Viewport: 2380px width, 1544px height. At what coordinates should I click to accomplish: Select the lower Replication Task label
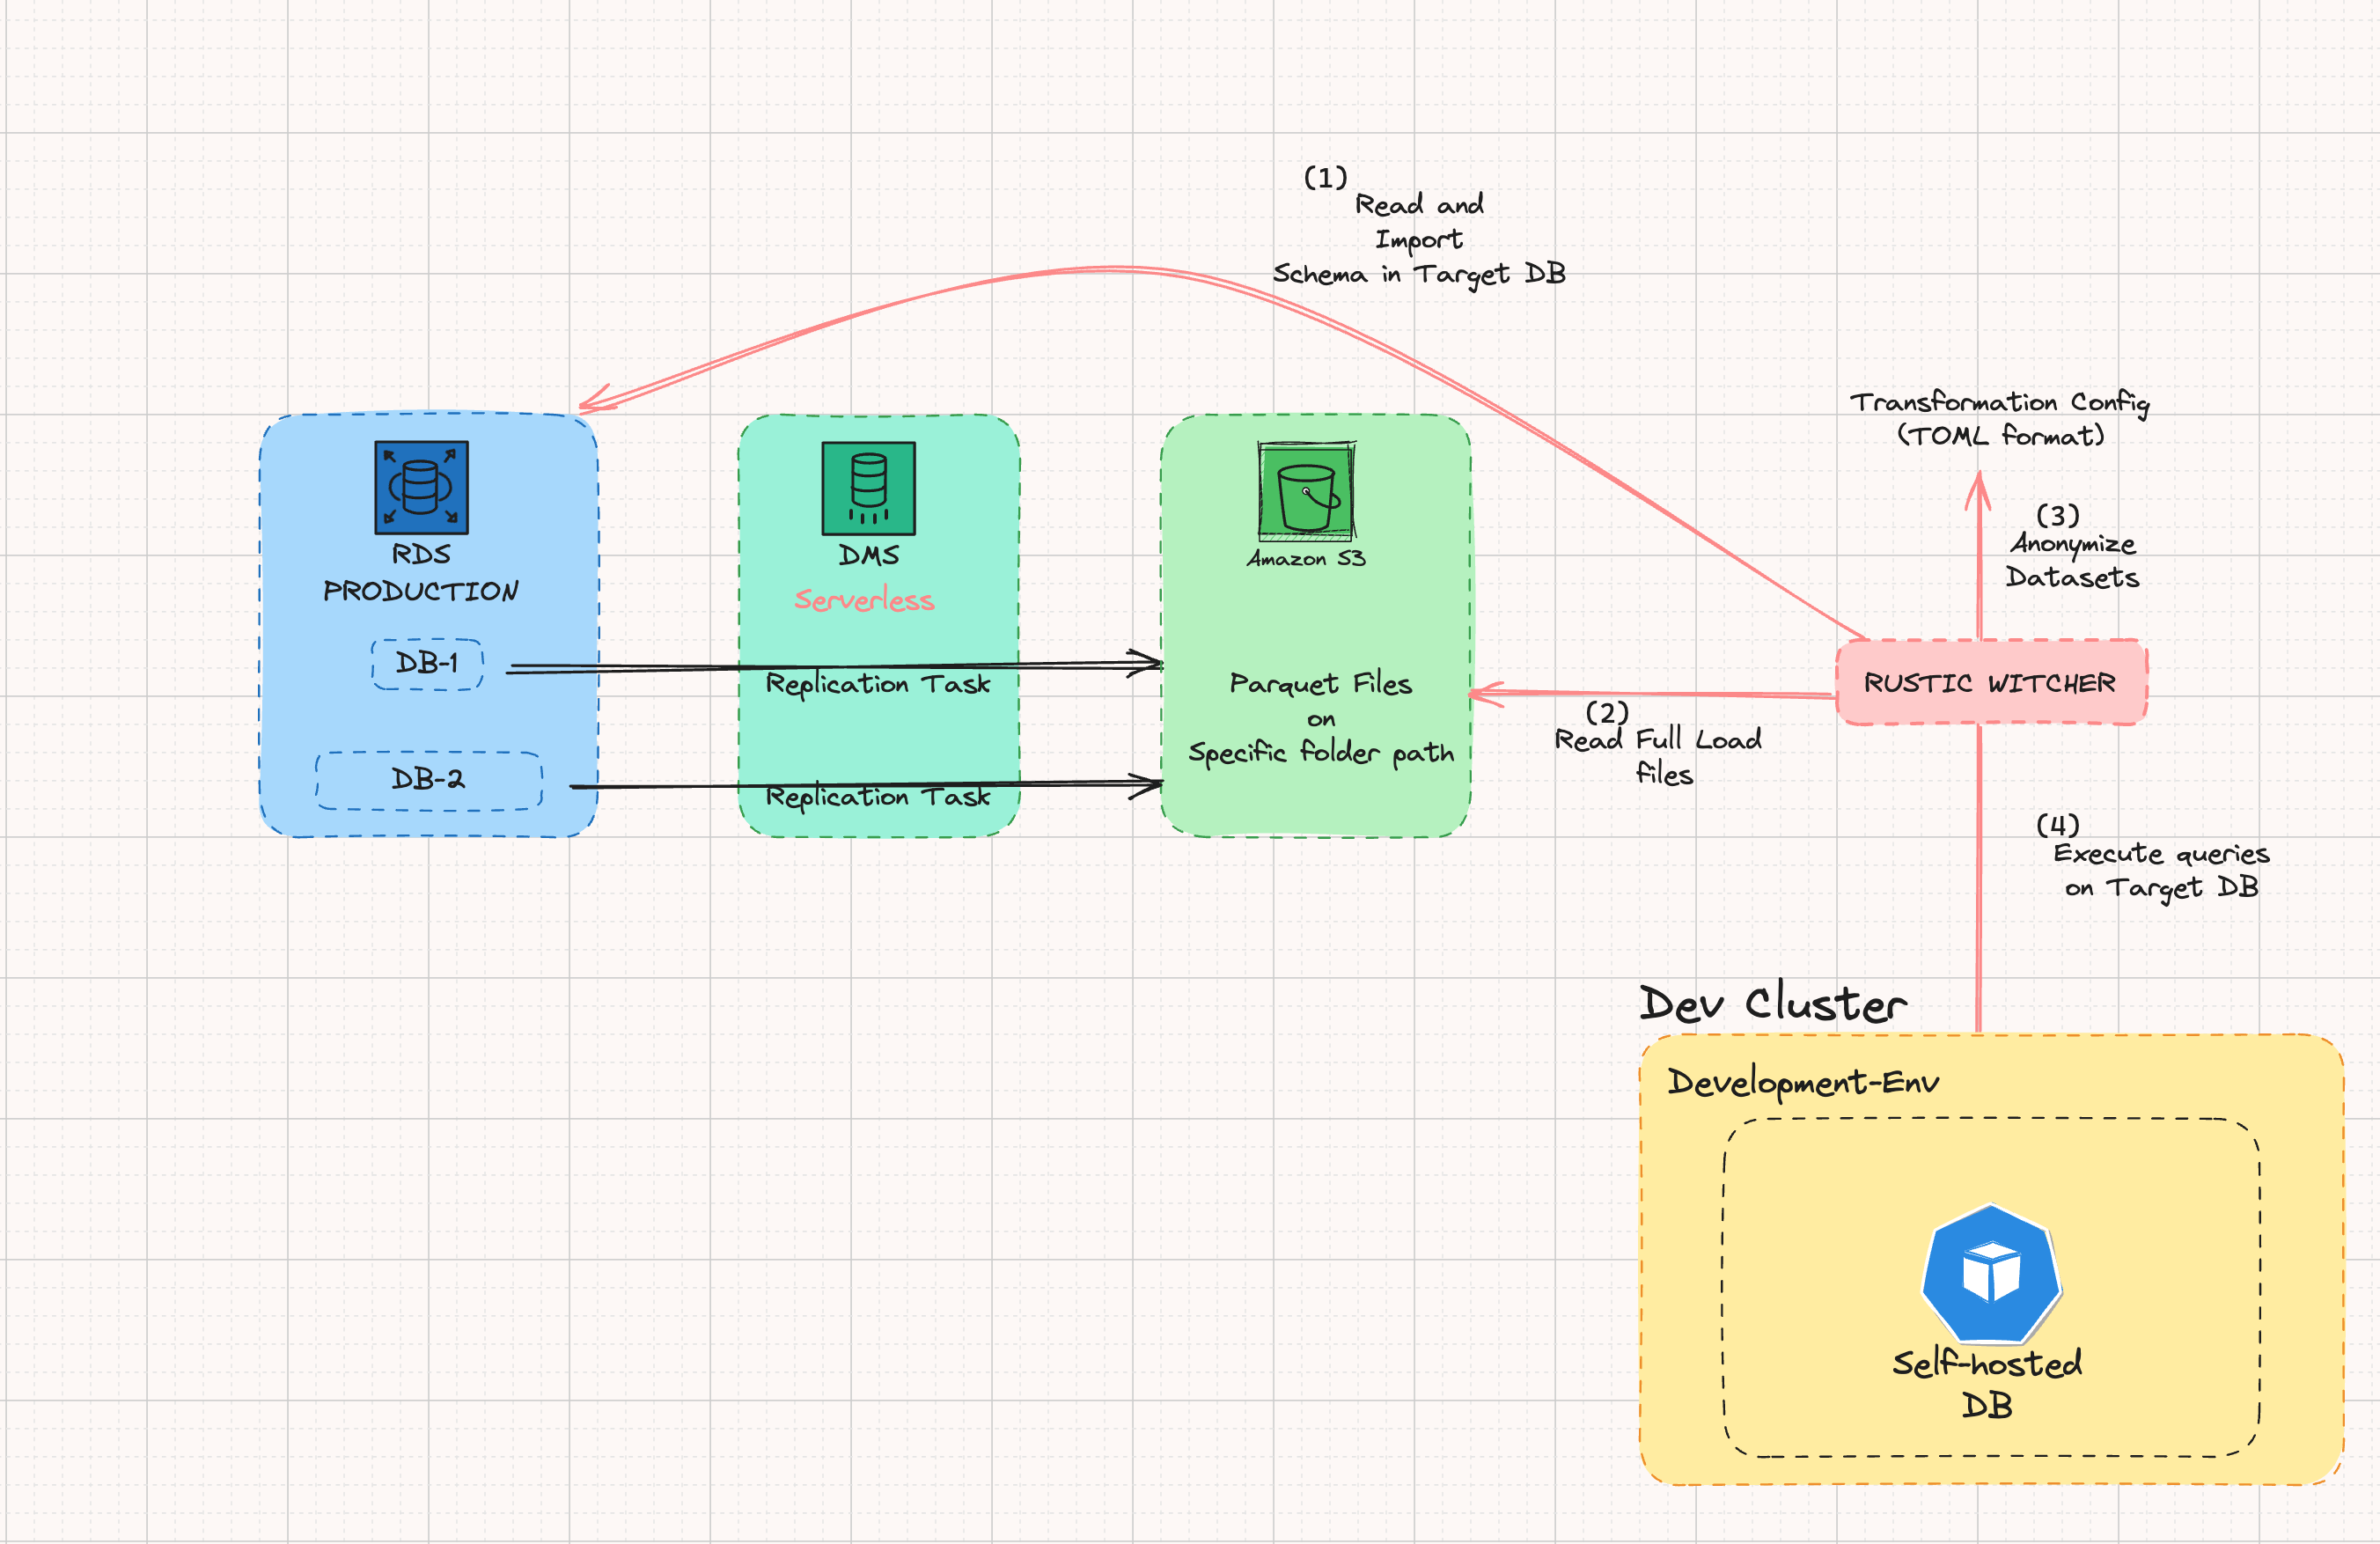(x=877, y=798)
